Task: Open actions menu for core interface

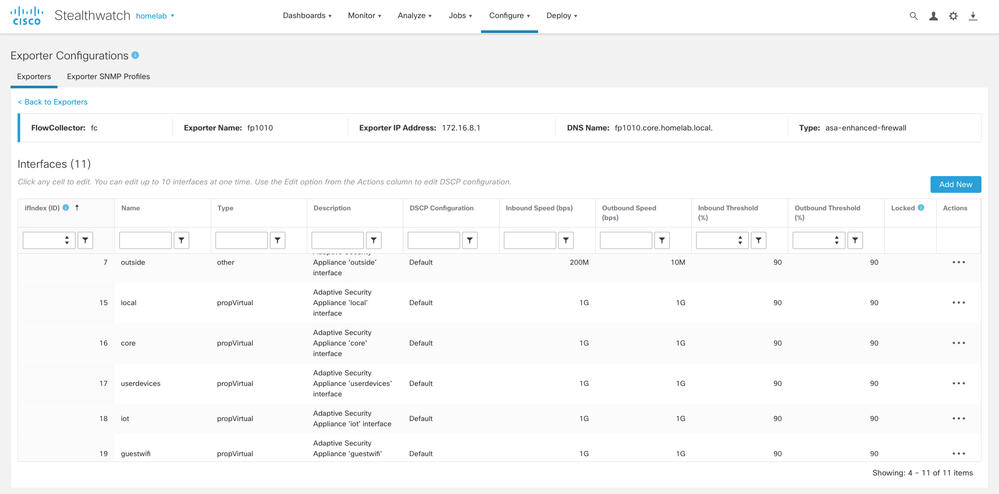Action: click(x=958, y=343)
